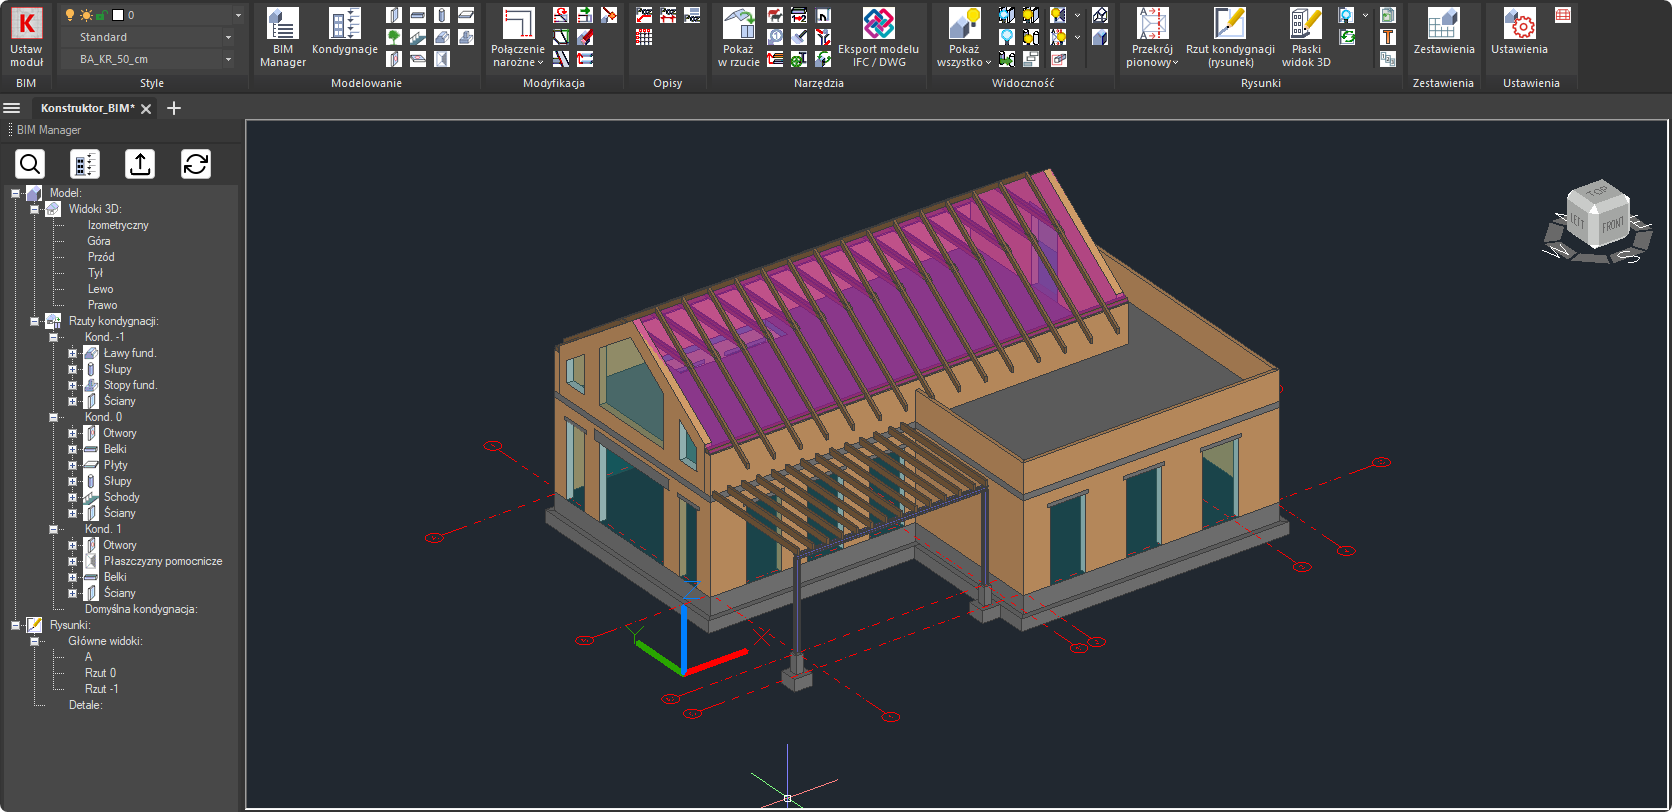Click the Płaski widok 3D icon
Screen dimensions: 1672x812
tap(1306, 23)
